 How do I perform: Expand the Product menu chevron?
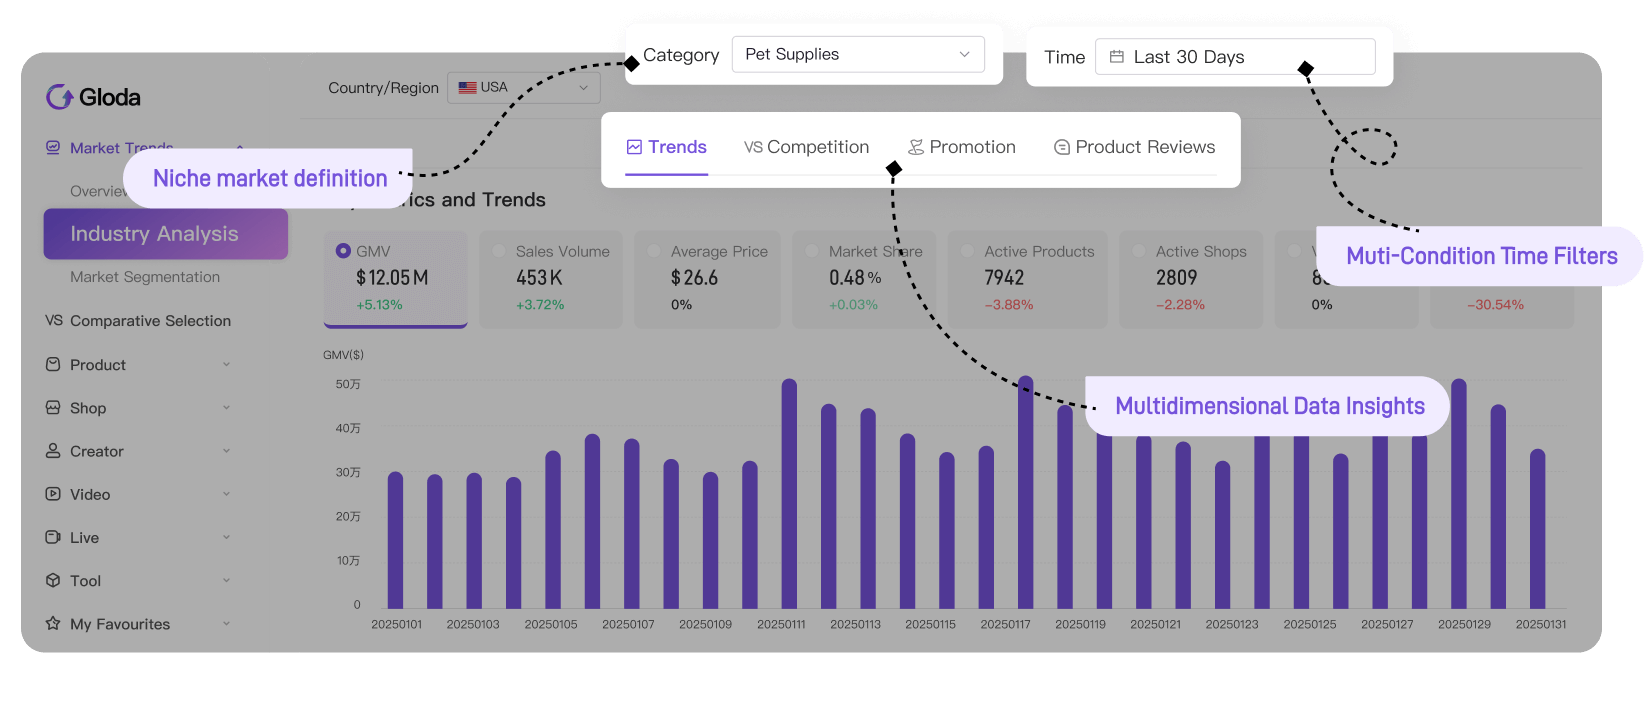tap(226, 365)
